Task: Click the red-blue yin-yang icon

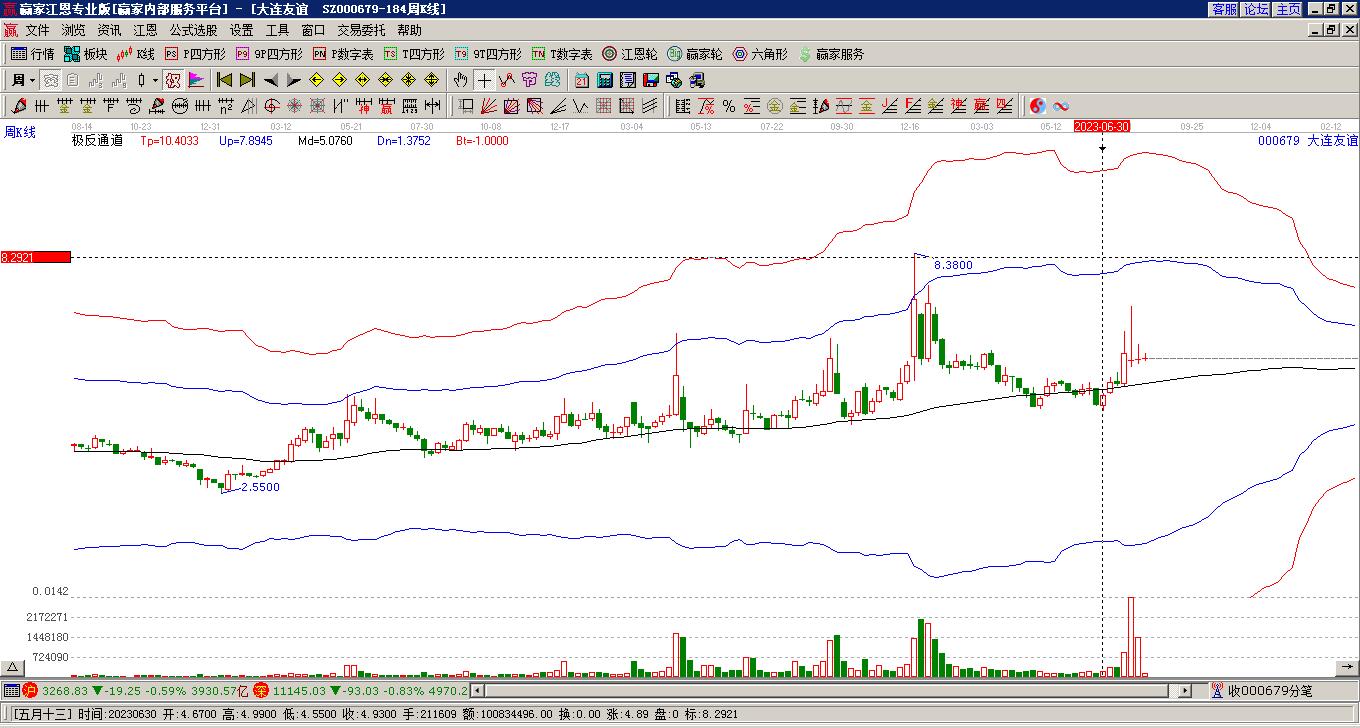Action: pyautogui.click(x=1038, y=106)
